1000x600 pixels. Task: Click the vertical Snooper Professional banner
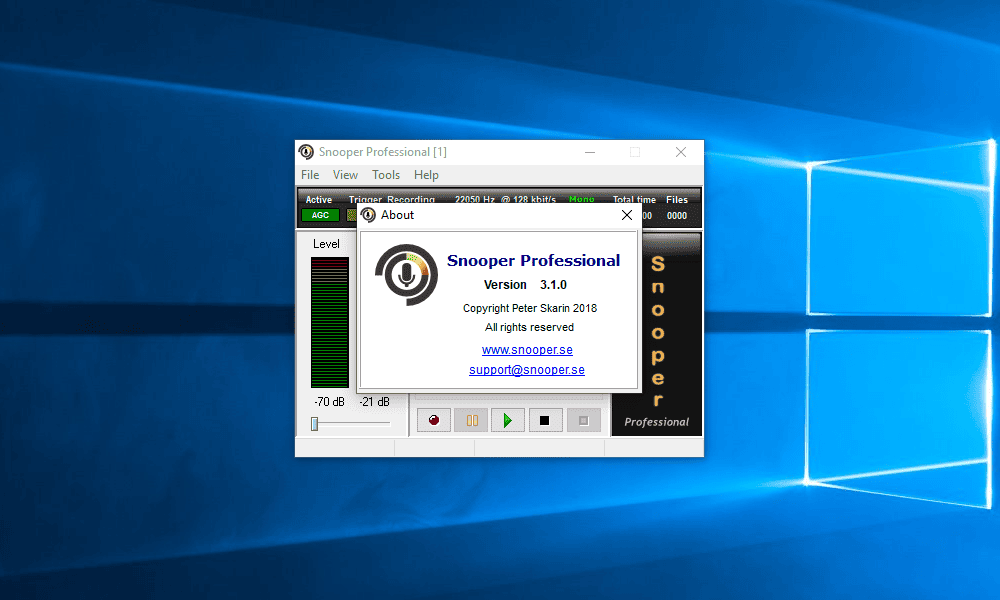coord(657,335)
